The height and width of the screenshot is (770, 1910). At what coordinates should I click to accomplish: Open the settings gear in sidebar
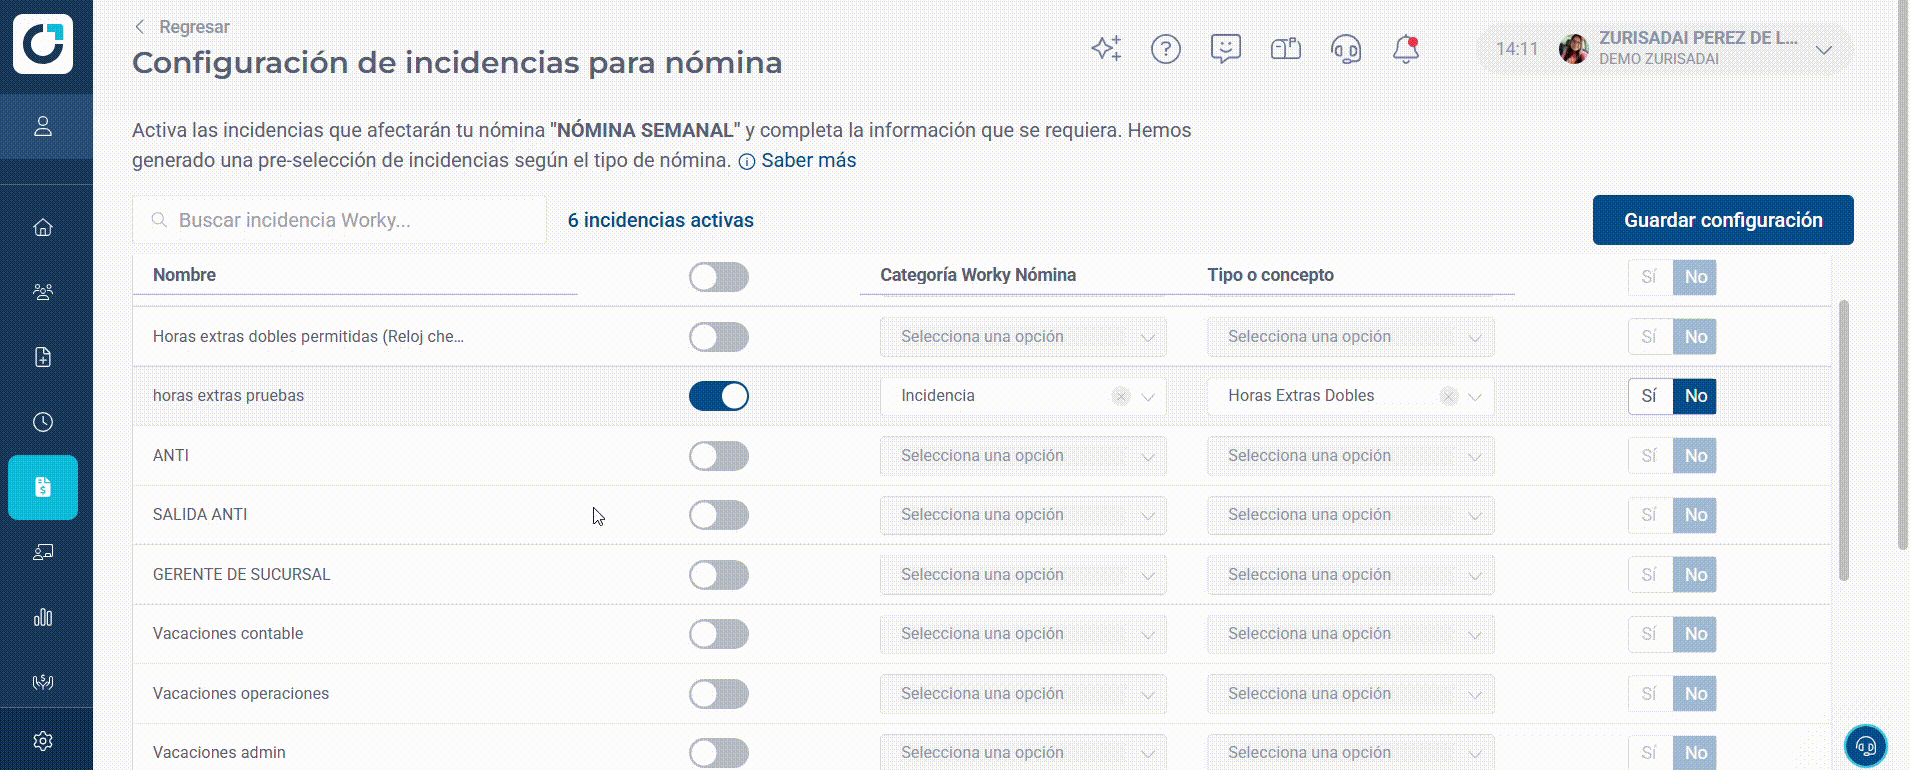point(43,741)
